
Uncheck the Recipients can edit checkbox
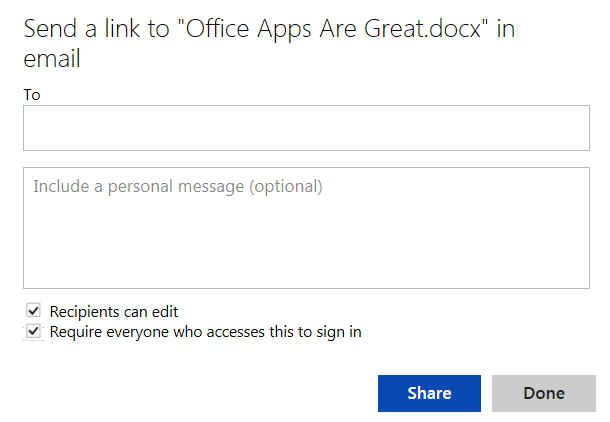tap(34, 312)
